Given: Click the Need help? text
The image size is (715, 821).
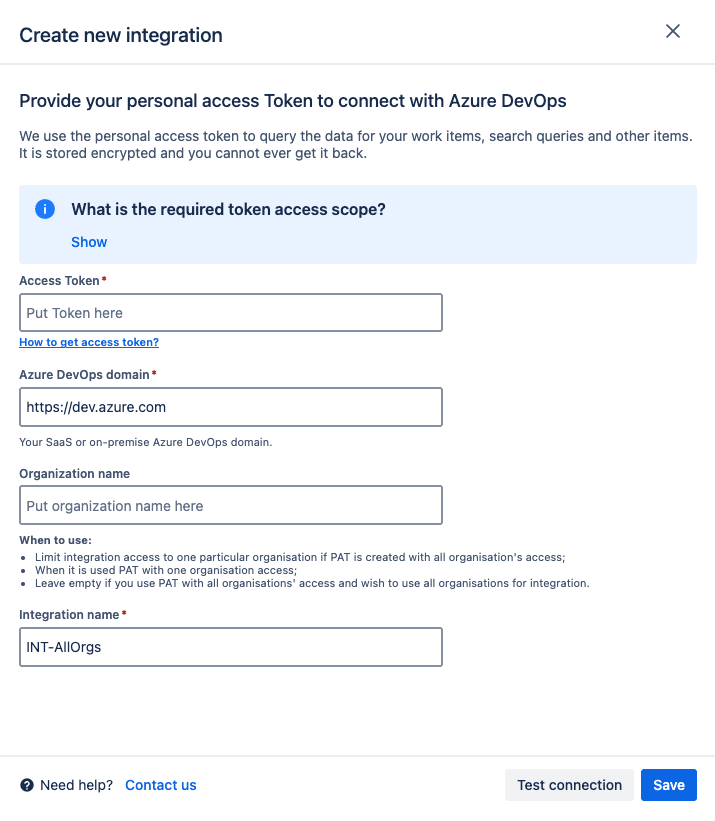Looking at the screenshot, I should click(x=76, y=785).
